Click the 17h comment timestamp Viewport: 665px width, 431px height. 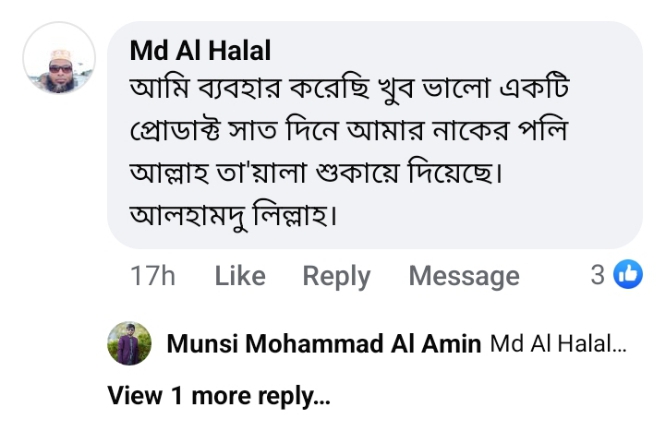point(153,275)
